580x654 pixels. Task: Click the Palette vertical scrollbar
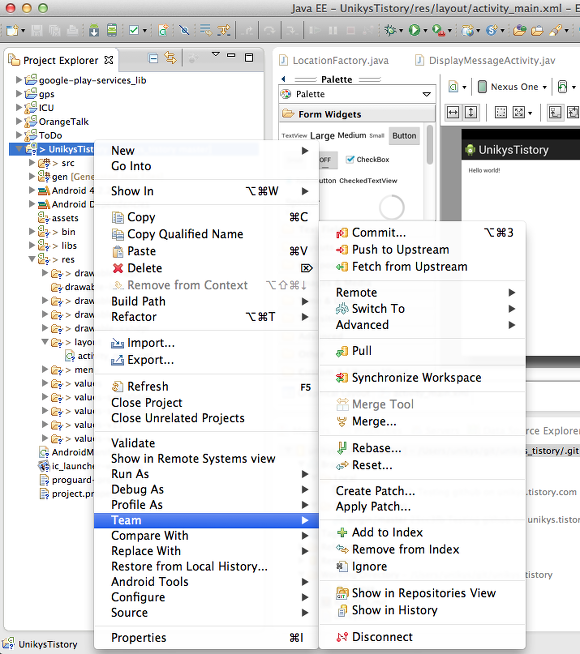click(x=430, y=145)
